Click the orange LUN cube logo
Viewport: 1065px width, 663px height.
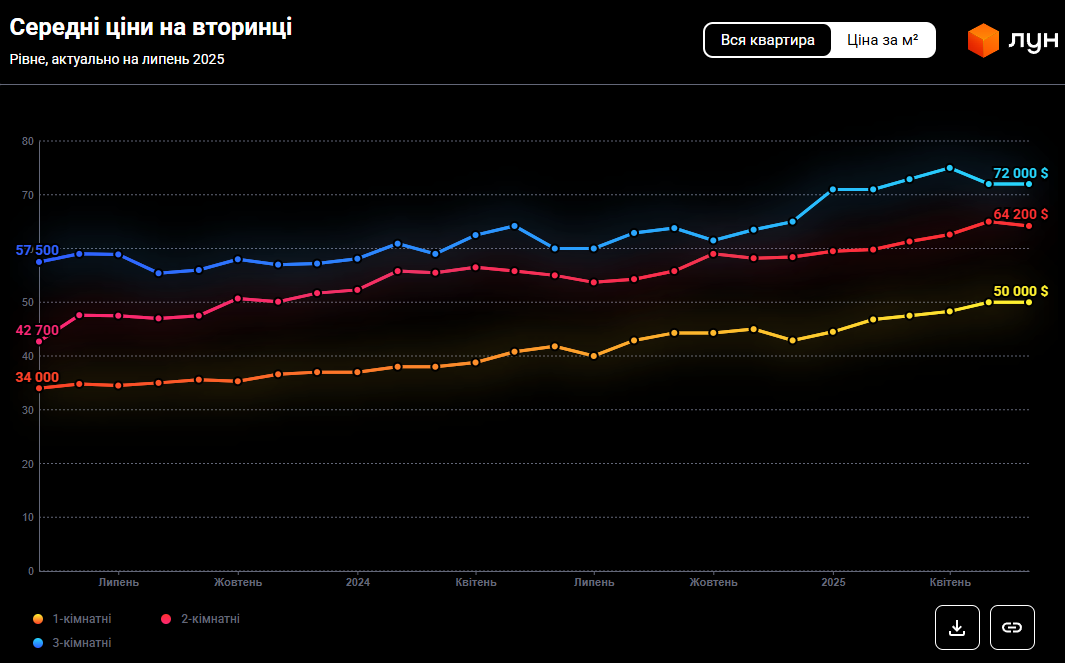[x=983, y=40]
